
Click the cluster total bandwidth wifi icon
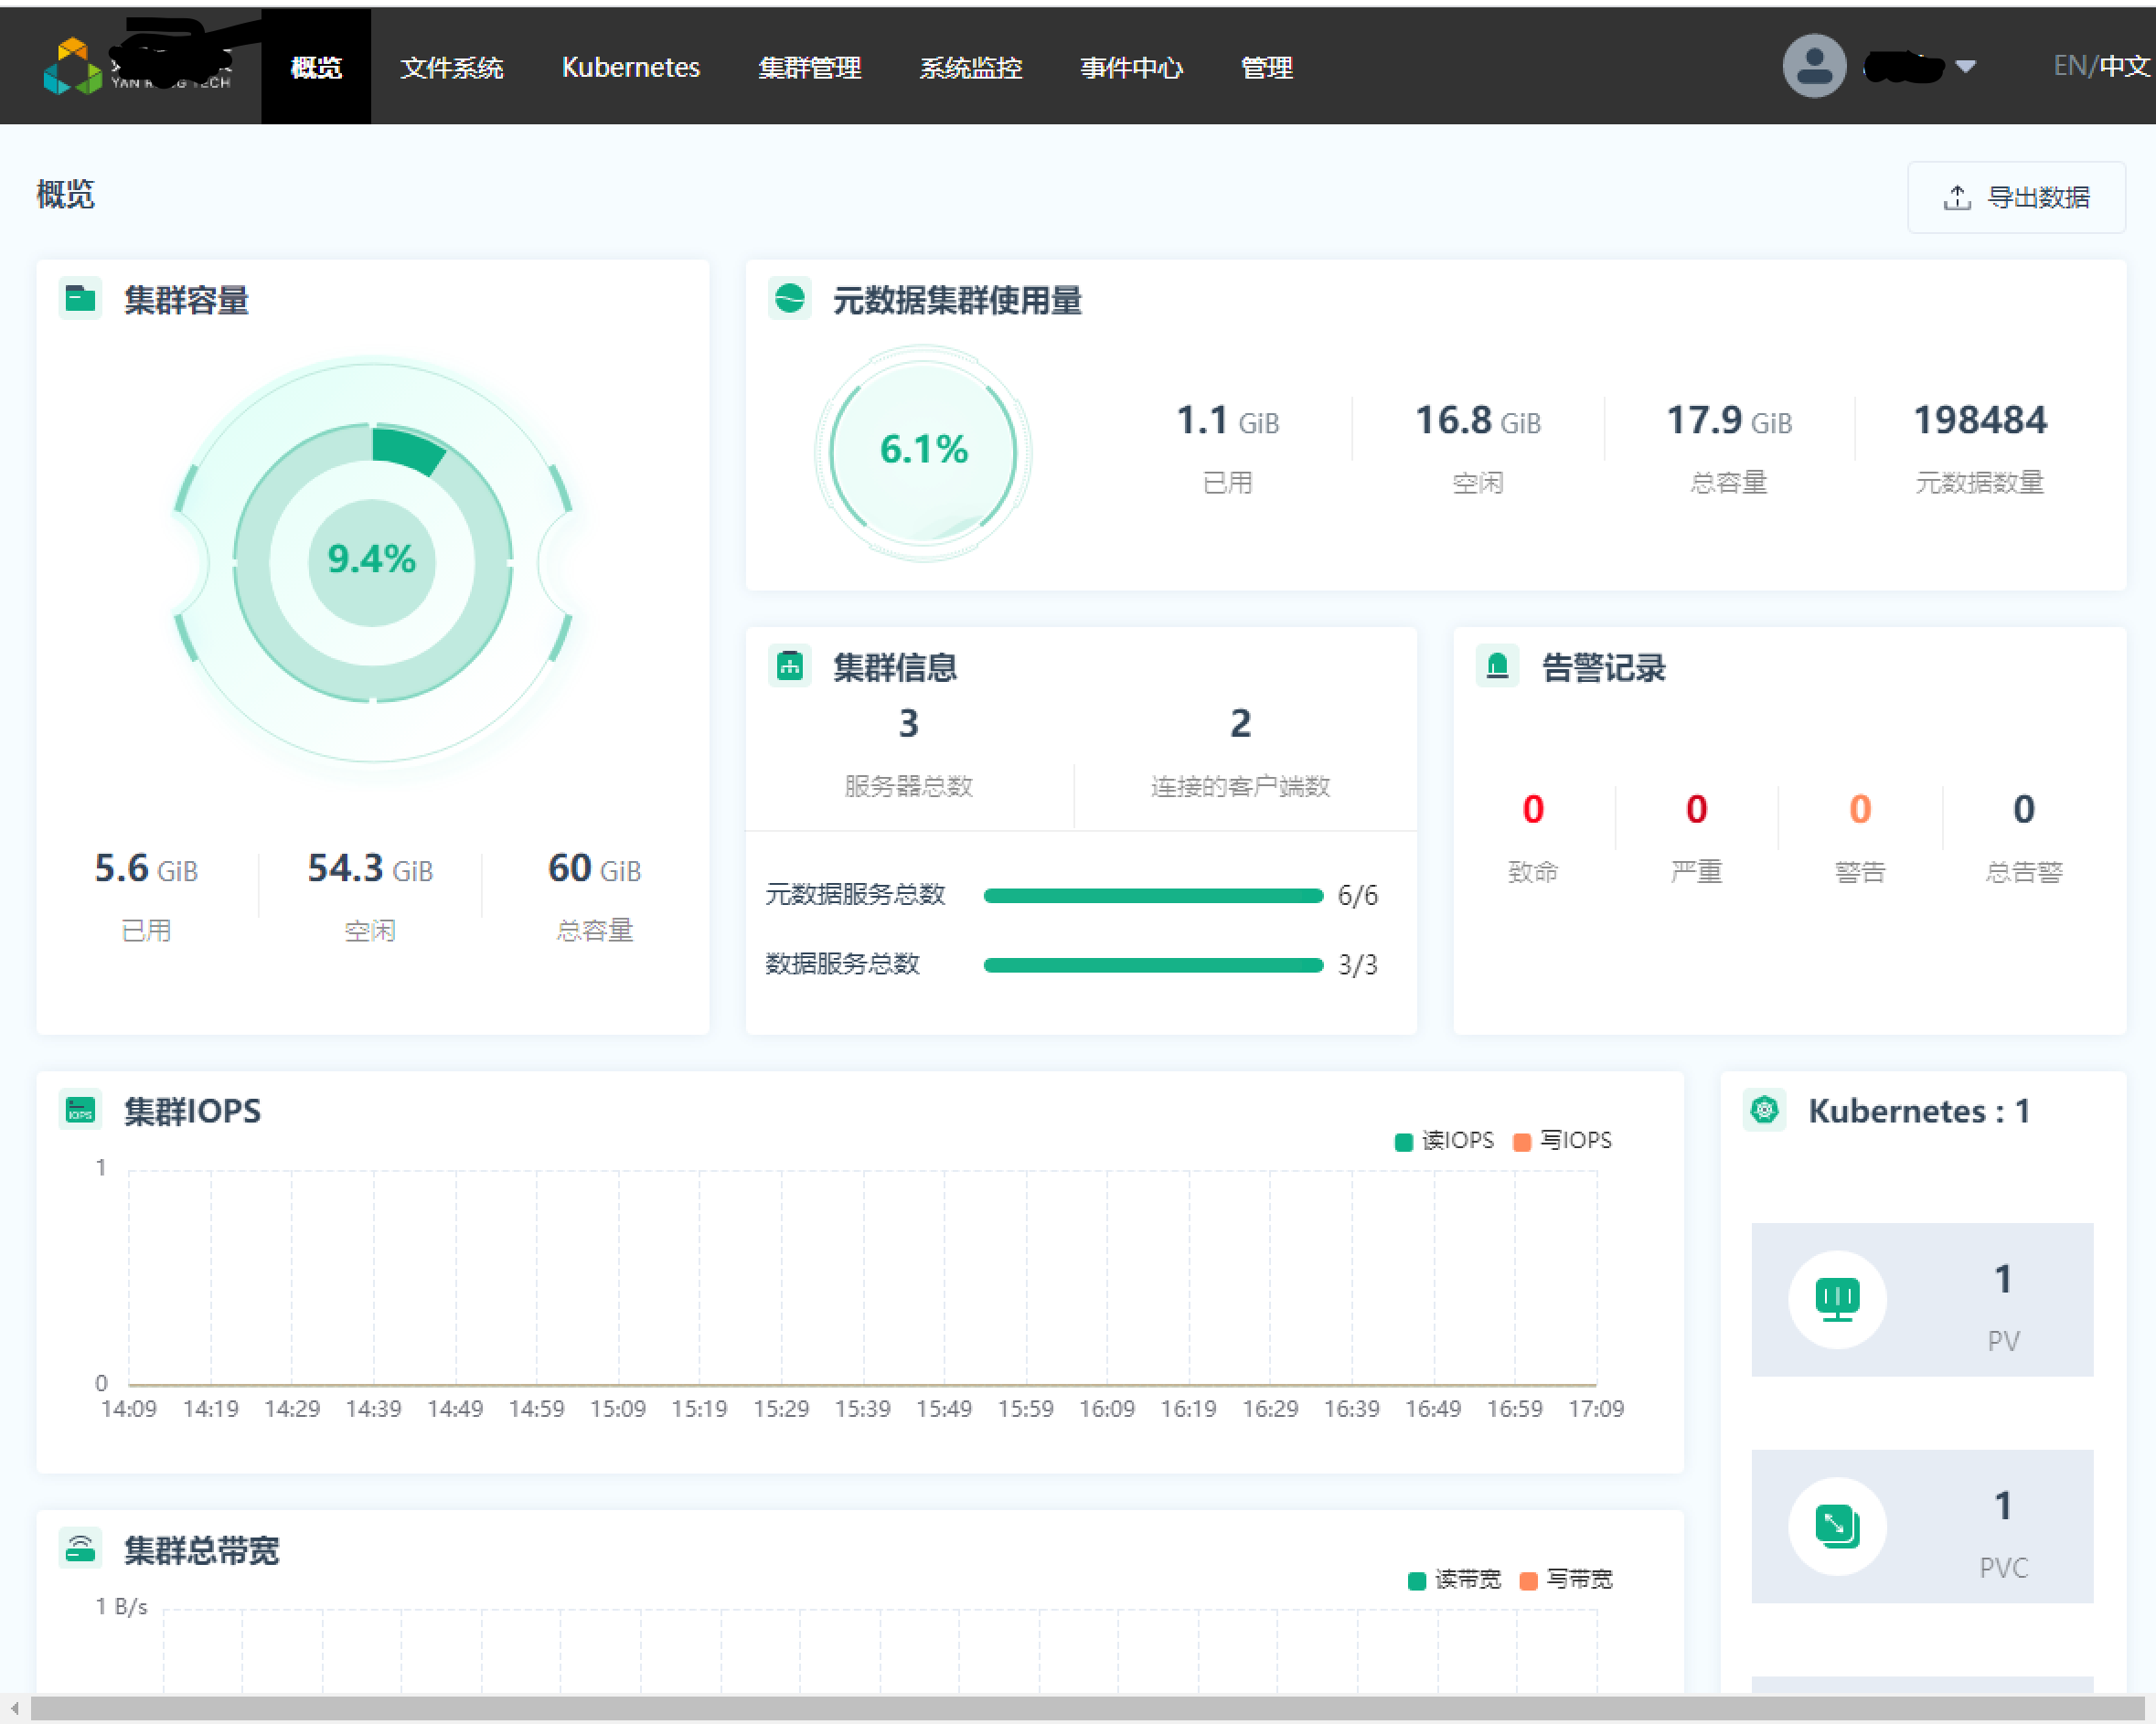[x=80, y=1548]
